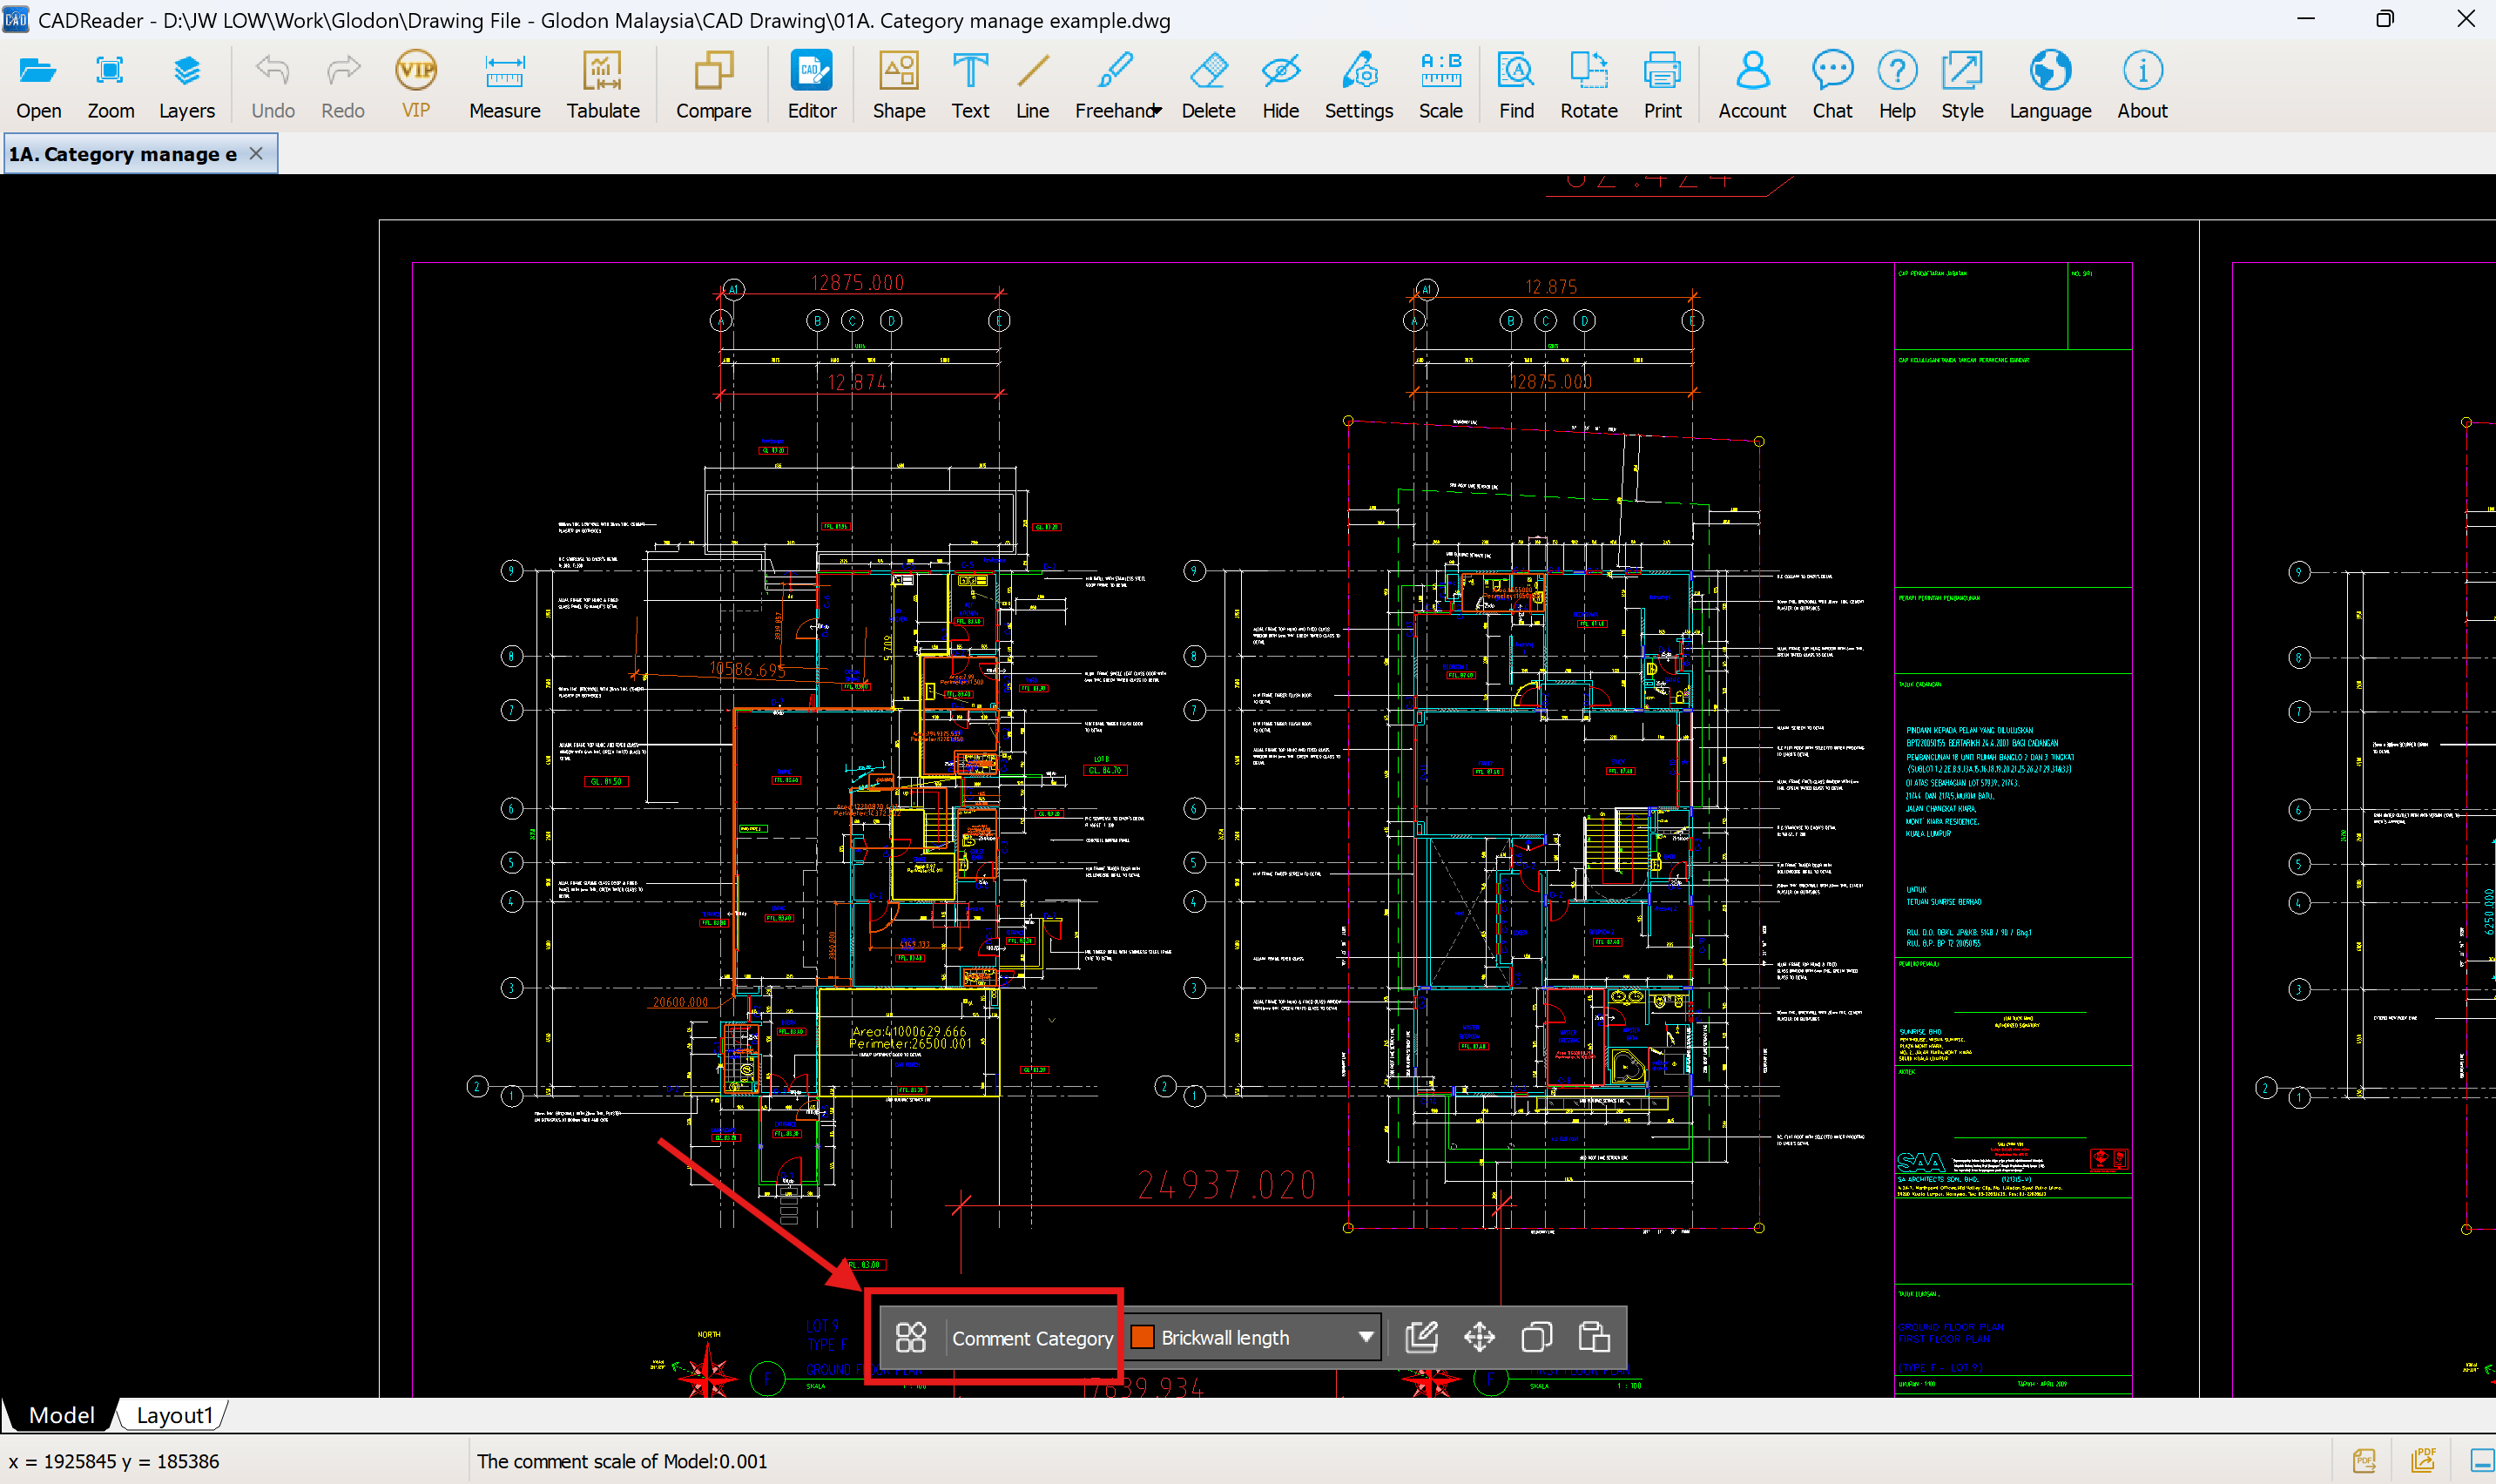Click the Comment Category label button

coord(1032,1338)
